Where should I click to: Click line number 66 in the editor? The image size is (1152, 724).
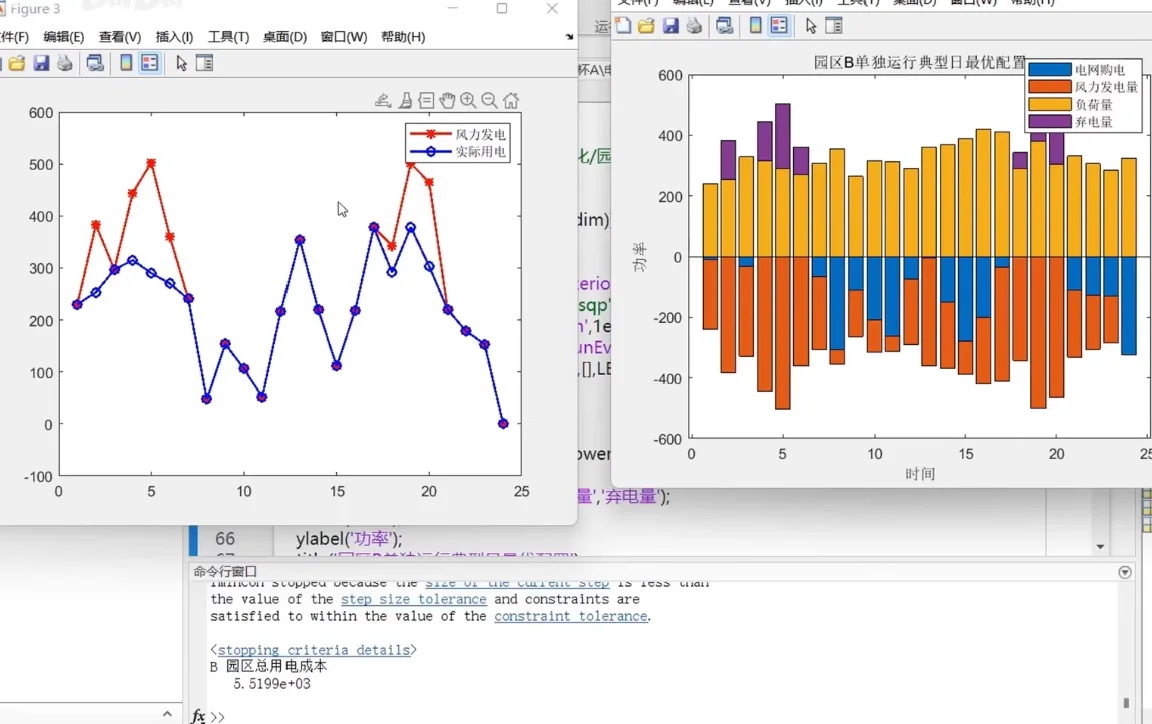point(225,539)
